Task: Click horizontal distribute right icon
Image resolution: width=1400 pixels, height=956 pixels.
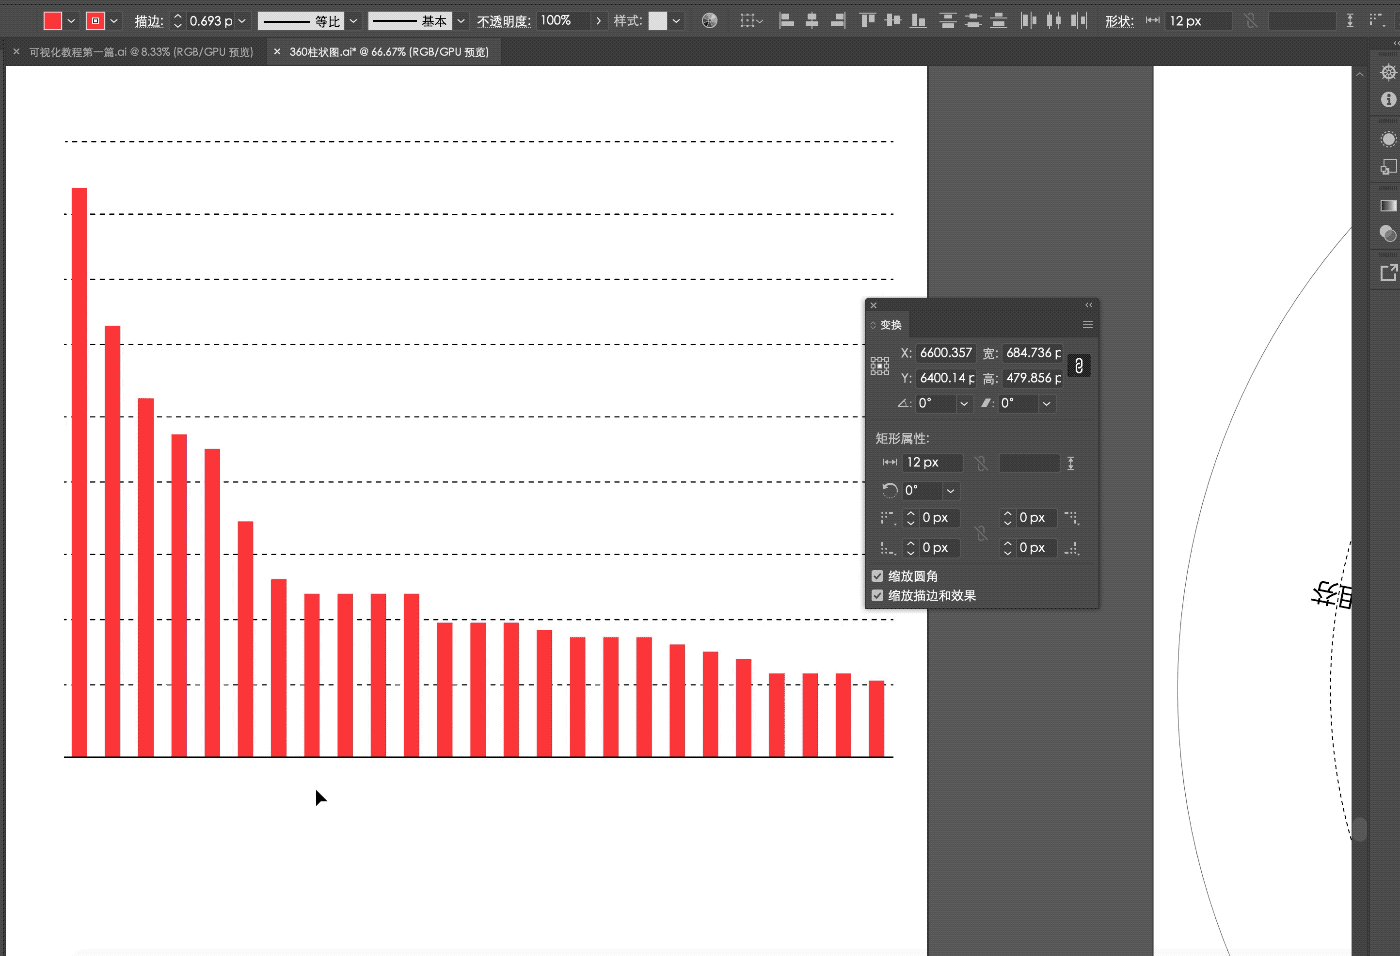Action: (x=1078, y=20)
